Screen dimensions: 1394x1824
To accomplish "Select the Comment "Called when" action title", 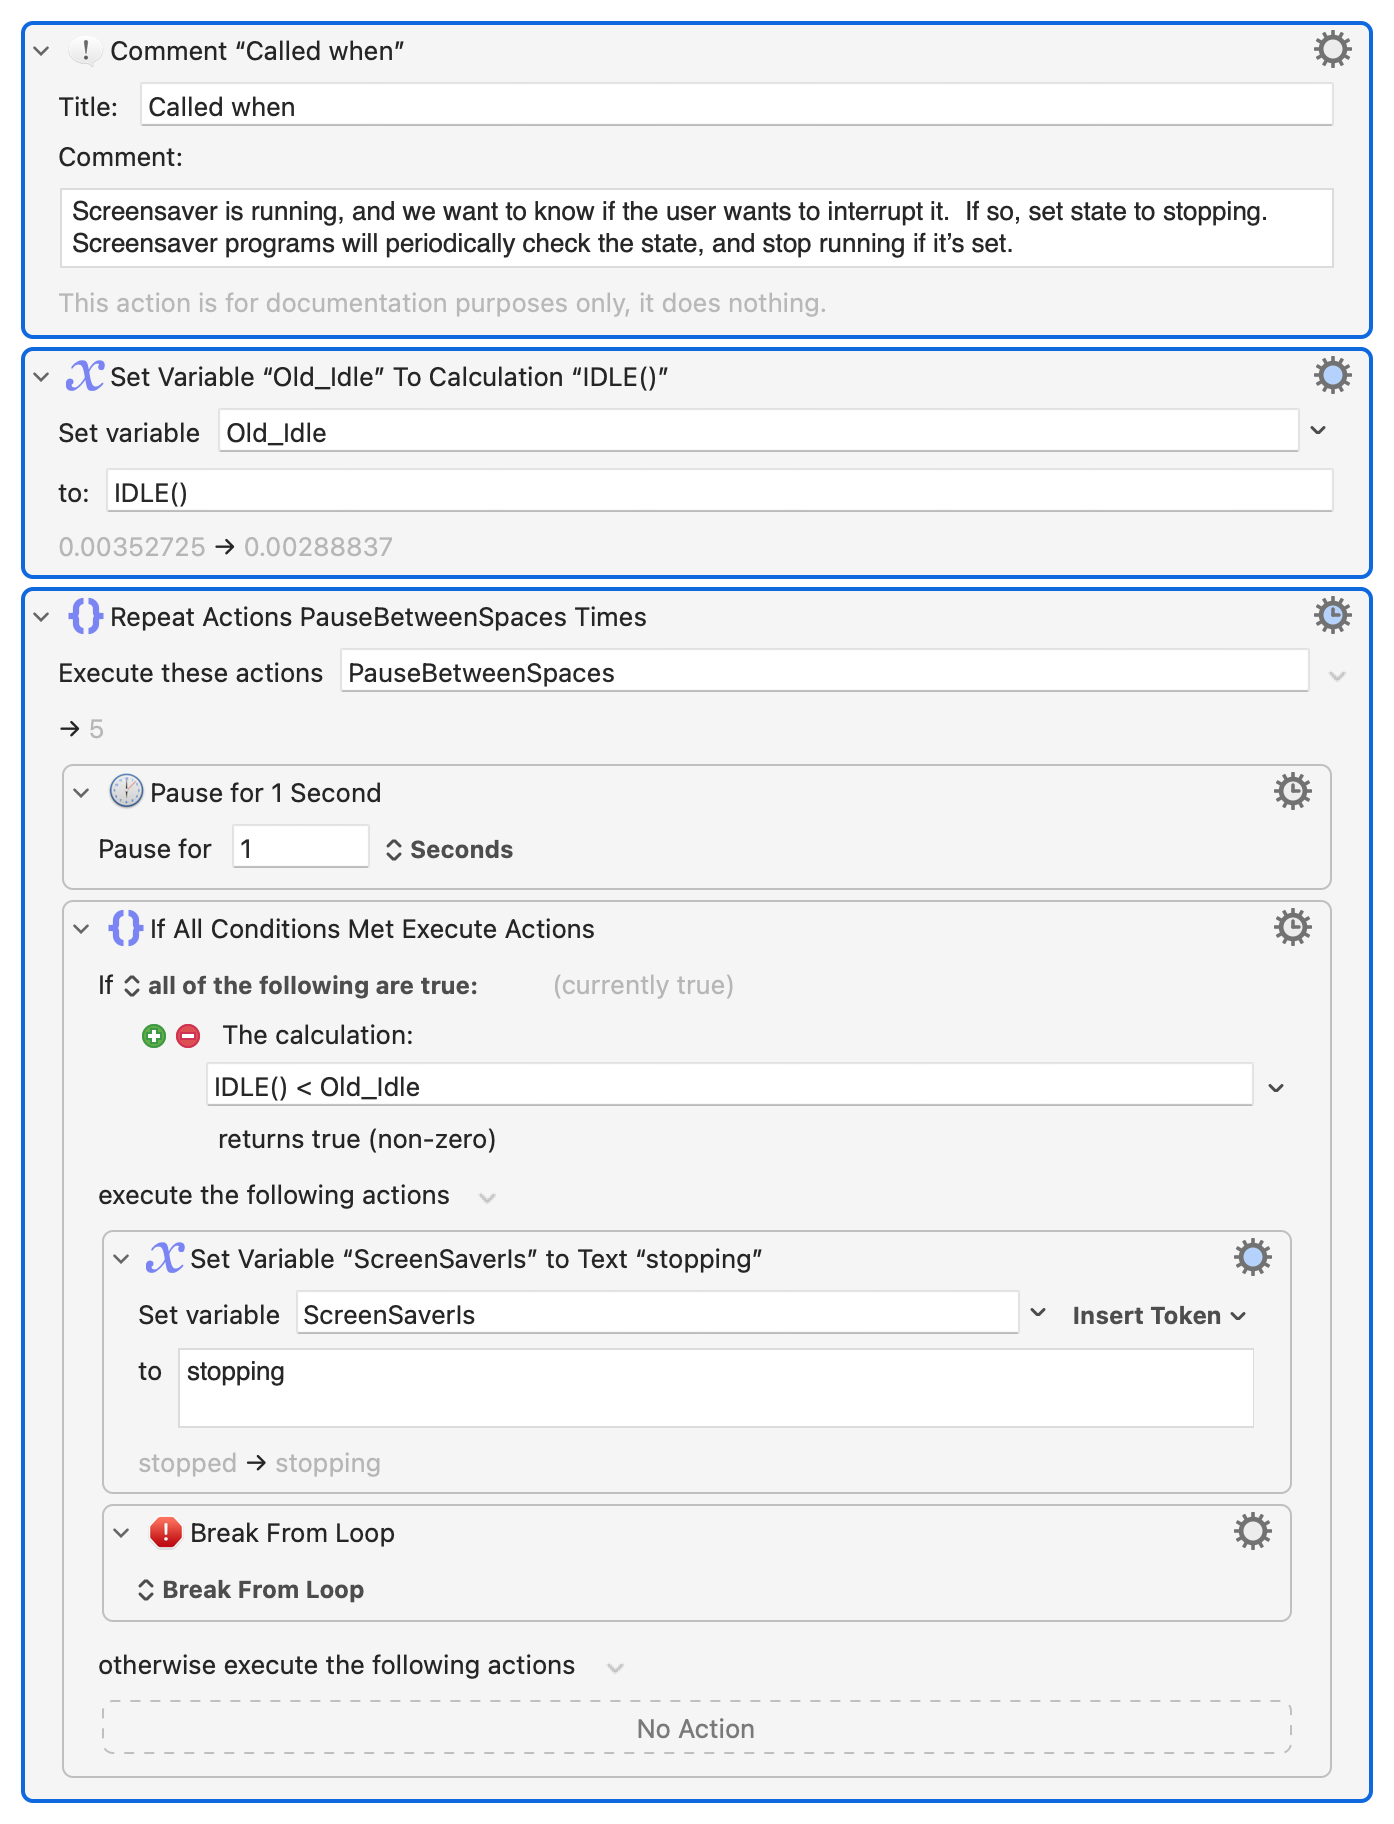I will (257, 51).
